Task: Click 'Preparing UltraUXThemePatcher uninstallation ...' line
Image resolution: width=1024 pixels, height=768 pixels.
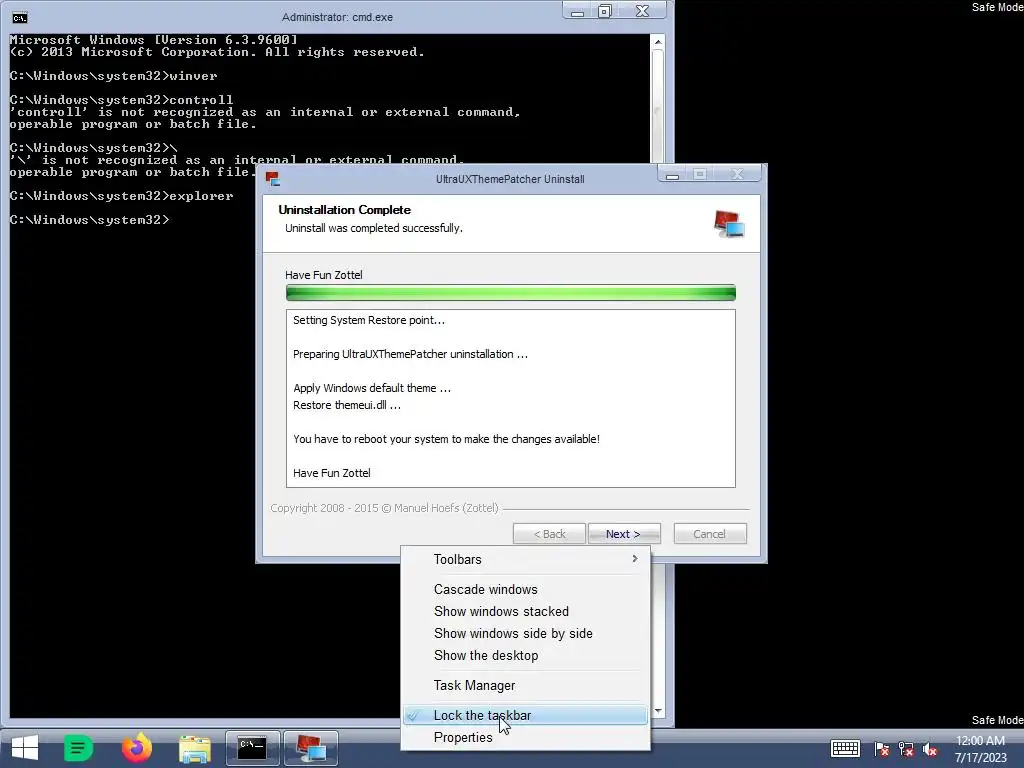Action: (x=410, y=354)
